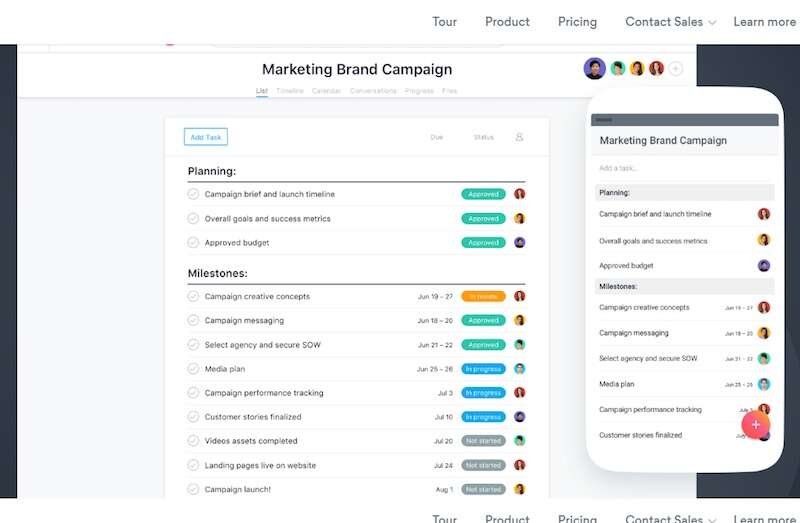Tap the red floating plus button
800x523 pixels.
[756, 424]
